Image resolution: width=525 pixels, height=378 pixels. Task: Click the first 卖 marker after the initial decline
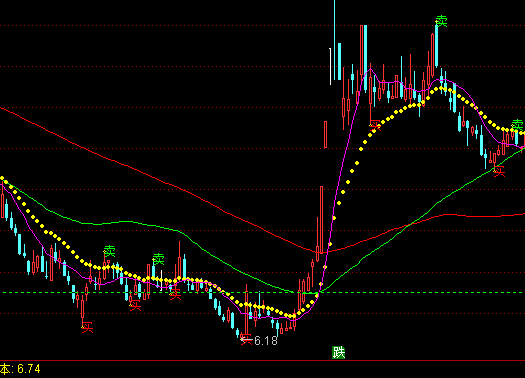pyautogui.click(x=109, y=251)
